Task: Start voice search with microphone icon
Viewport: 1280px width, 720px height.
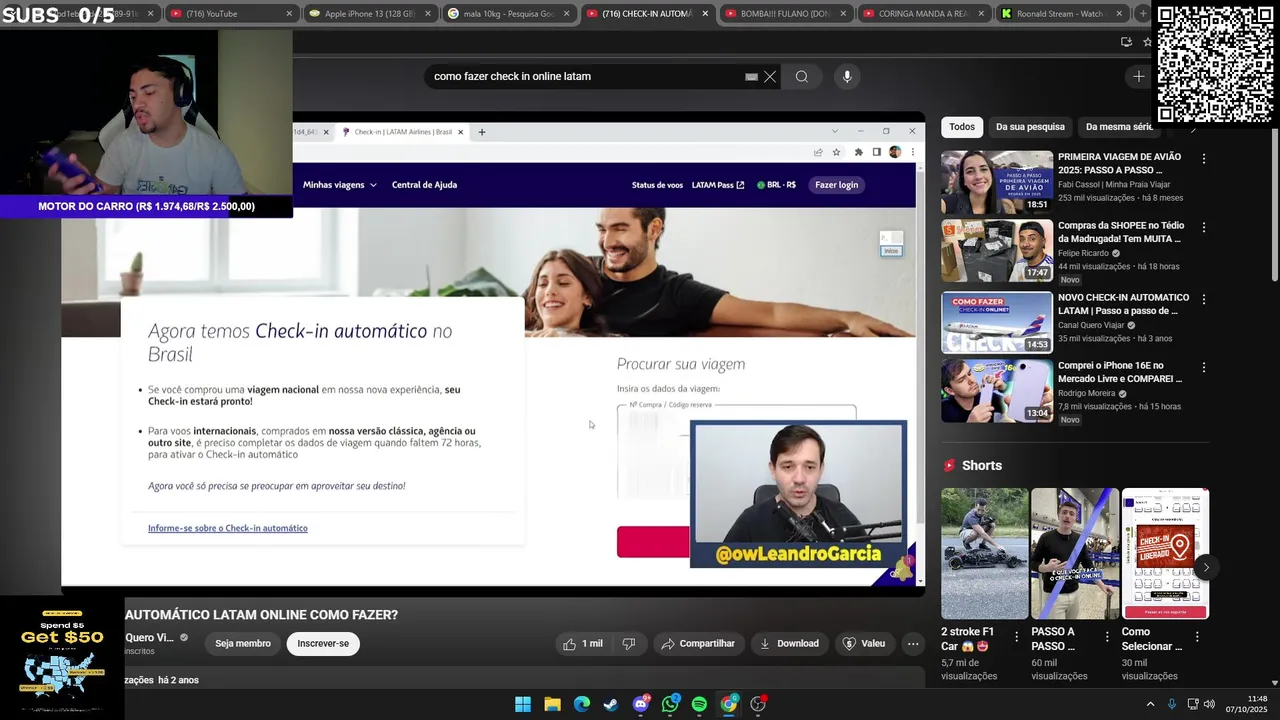Action: tap(847, 77)
